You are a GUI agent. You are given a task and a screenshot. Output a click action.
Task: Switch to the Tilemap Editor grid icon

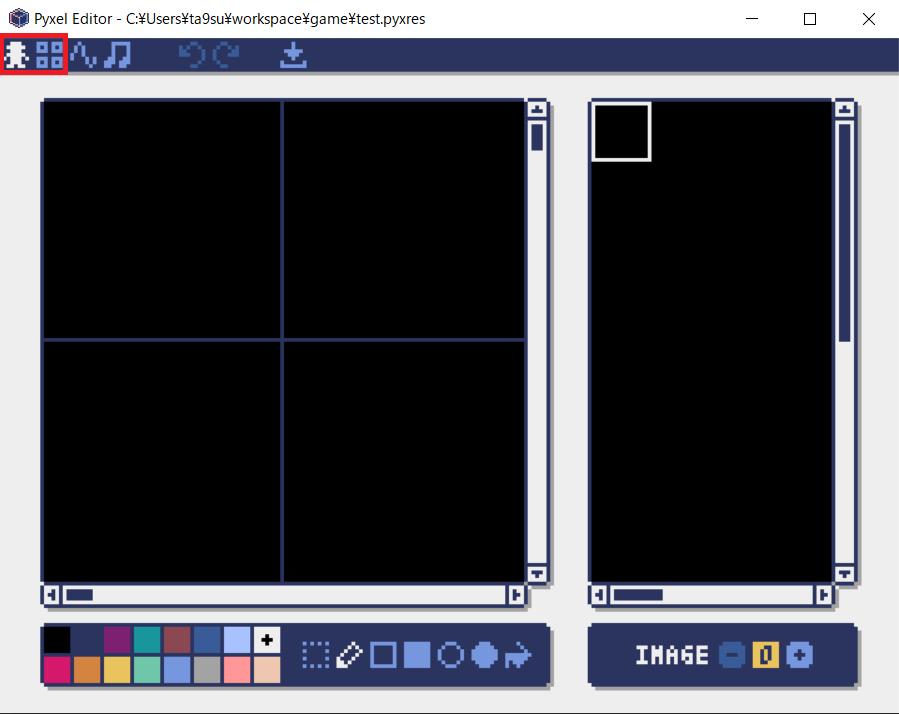49,55
